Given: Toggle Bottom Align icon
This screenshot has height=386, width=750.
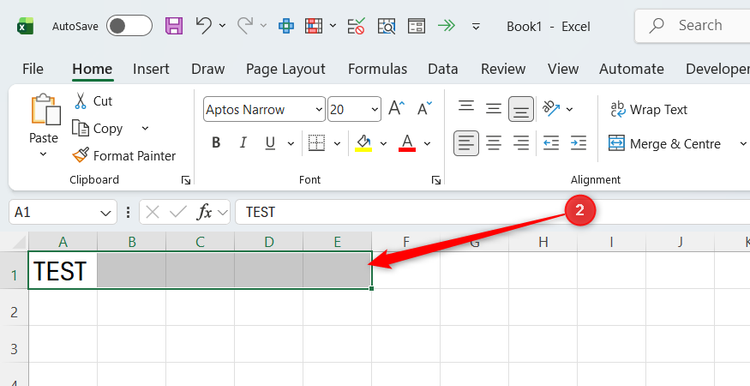Looking at the screenshot, I should [x=521, y=109].
